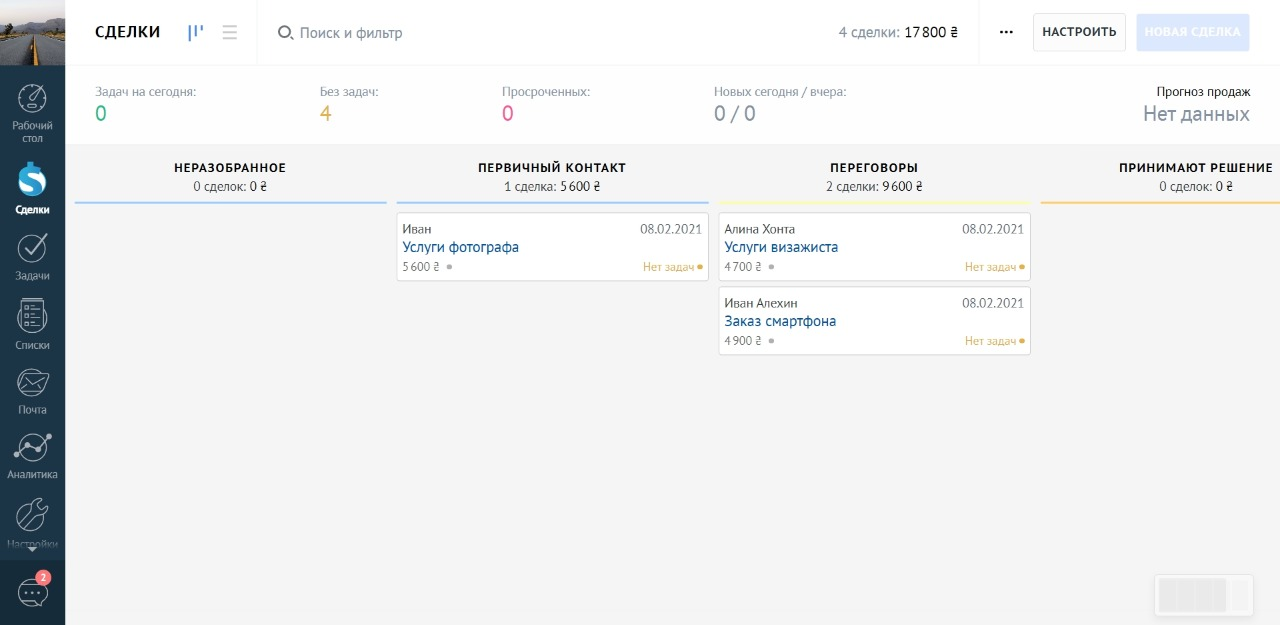Click Прогноз продаж Нет данных
The width and height of the screenshot is (1280, 625).
pyautogui.click(x=1196, y=114)
